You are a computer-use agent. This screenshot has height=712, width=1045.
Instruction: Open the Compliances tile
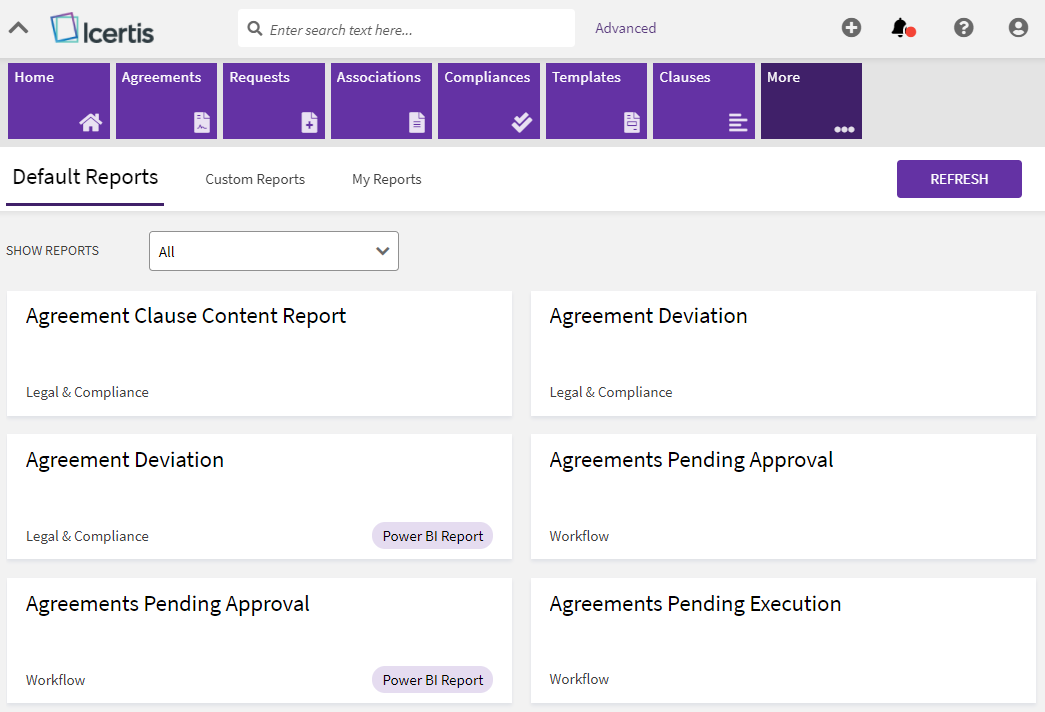(x=488, y=101)
